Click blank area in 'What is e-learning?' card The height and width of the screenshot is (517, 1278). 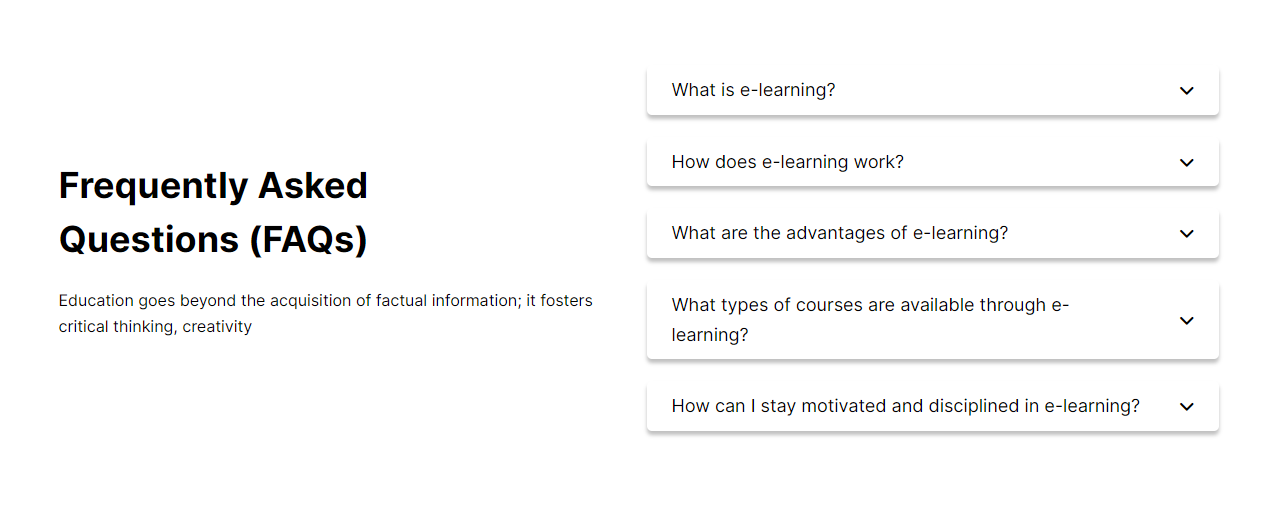(x=1000, y=91)
